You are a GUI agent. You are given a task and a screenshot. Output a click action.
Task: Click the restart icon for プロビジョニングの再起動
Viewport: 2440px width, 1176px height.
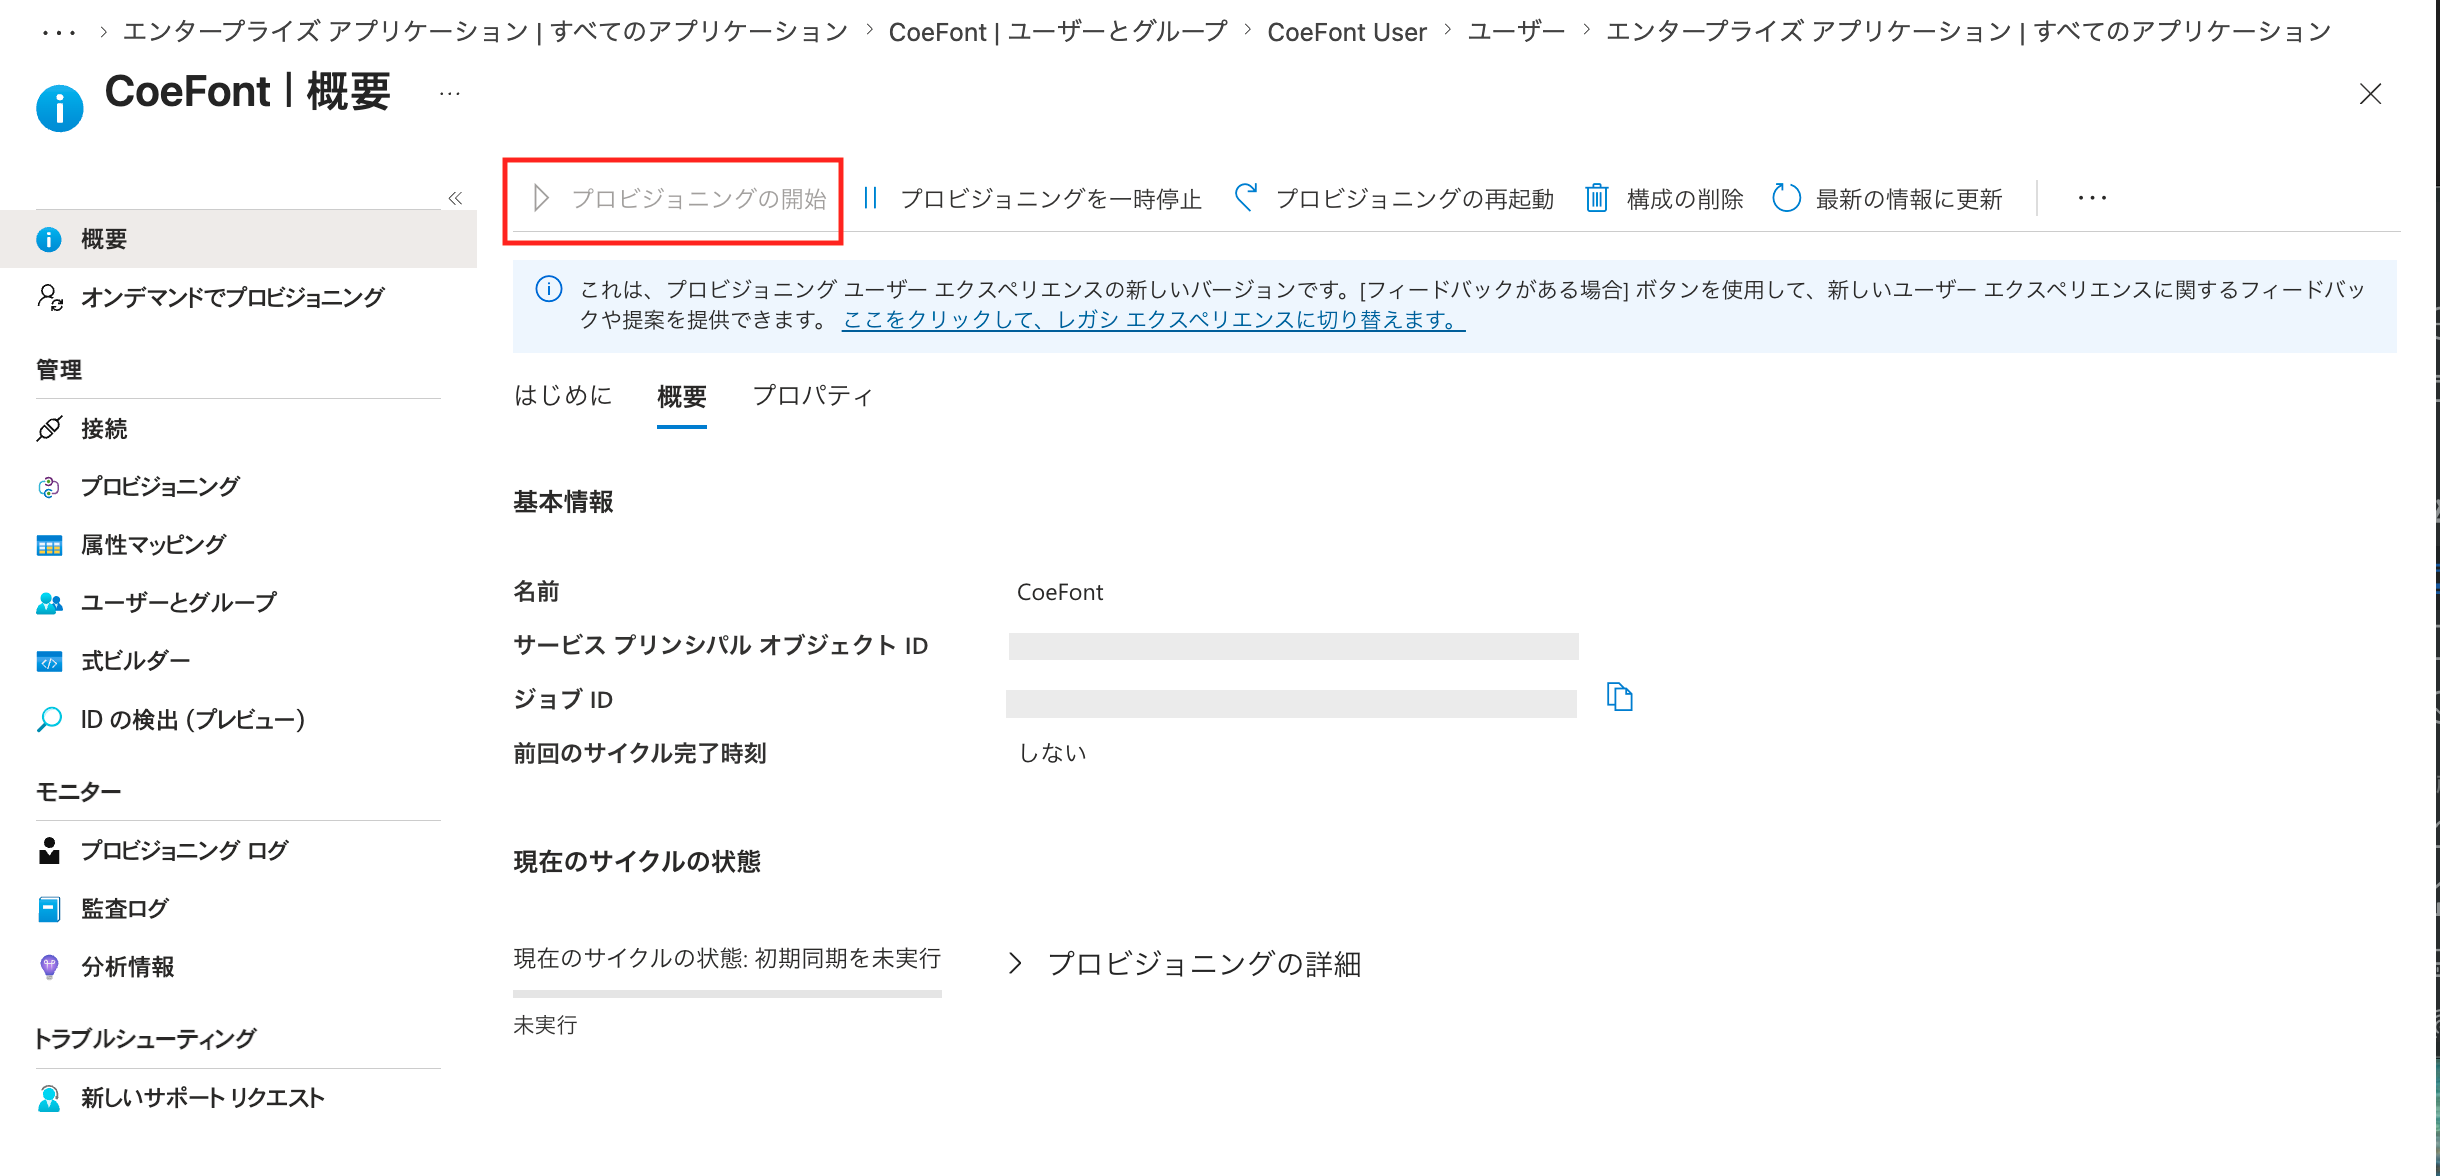click(1245, 198)
